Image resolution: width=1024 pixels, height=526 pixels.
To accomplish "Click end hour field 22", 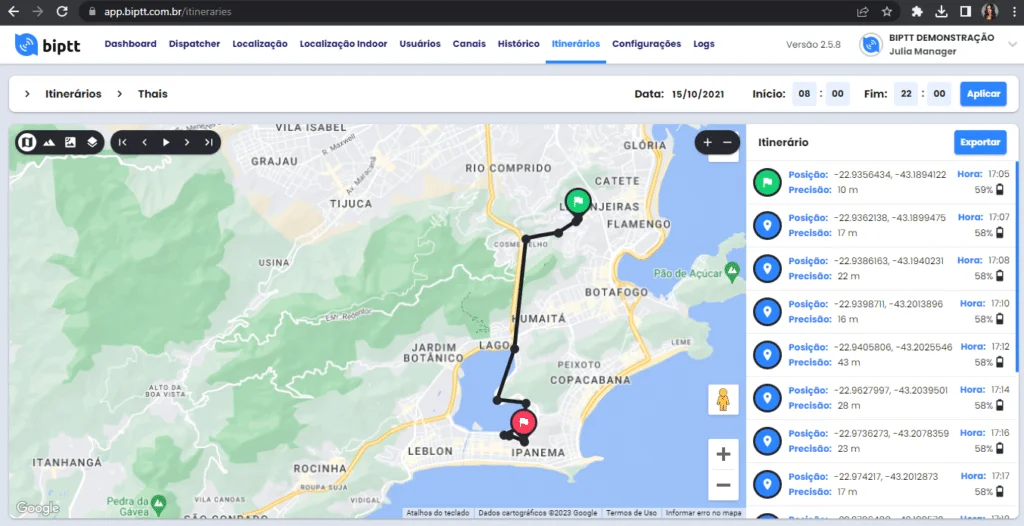I will click(x=906, y=94).
